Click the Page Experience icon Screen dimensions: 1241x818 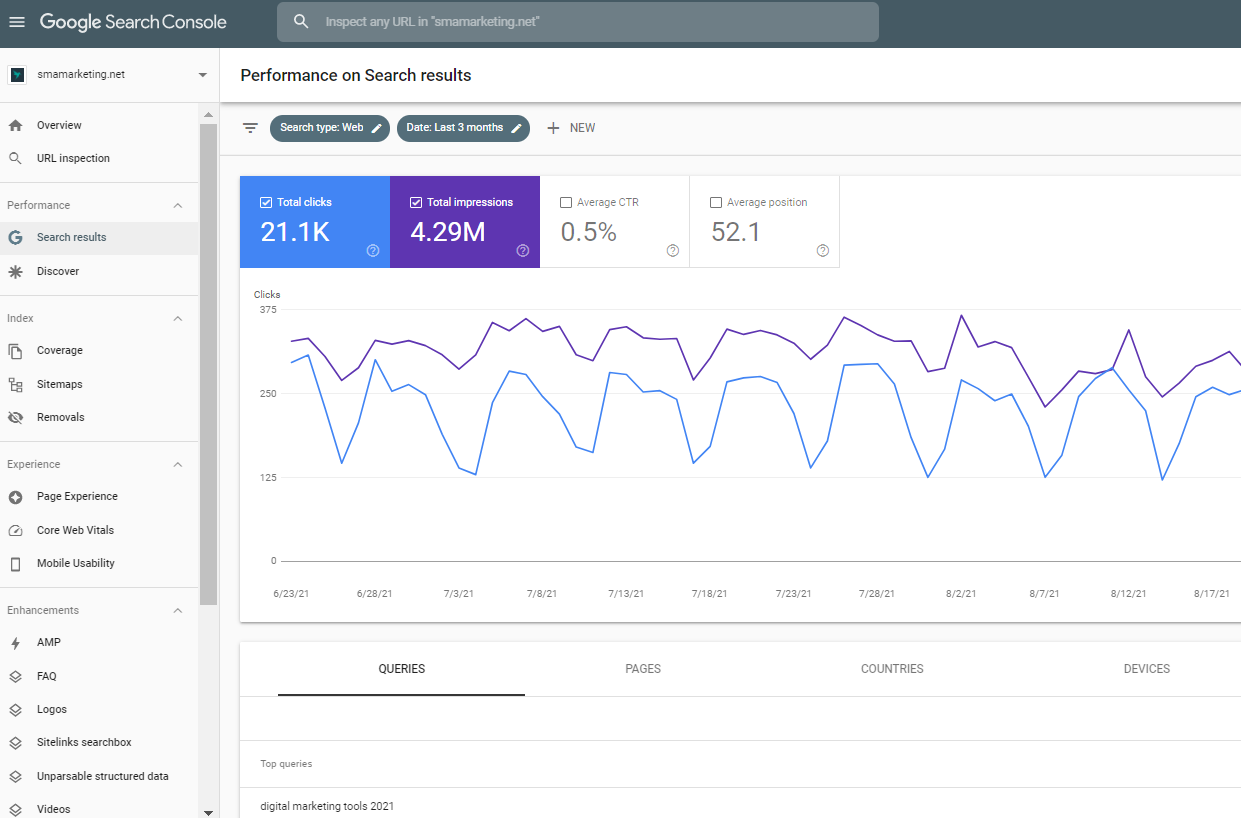[15, 497]
